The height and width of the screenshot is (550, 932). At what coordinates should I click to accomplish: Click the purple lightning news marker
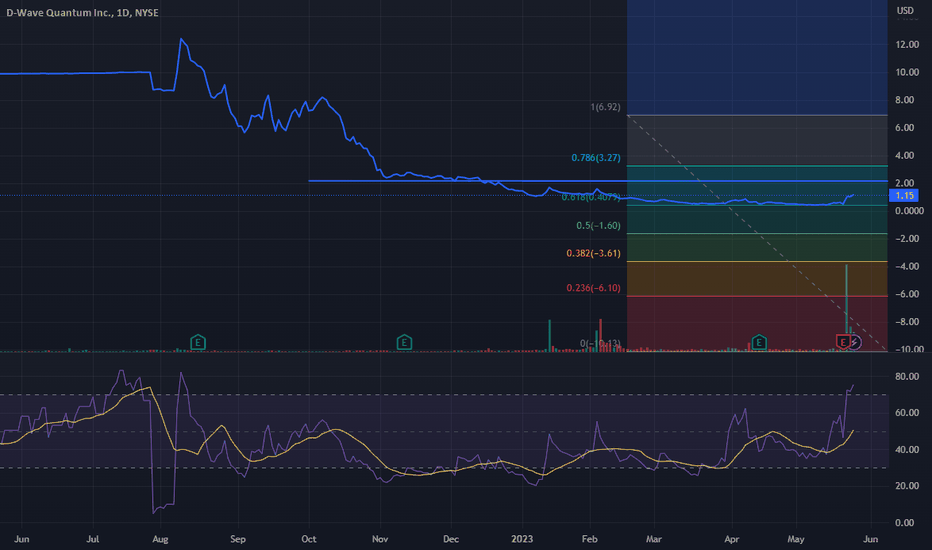click(x=855, y=342)
